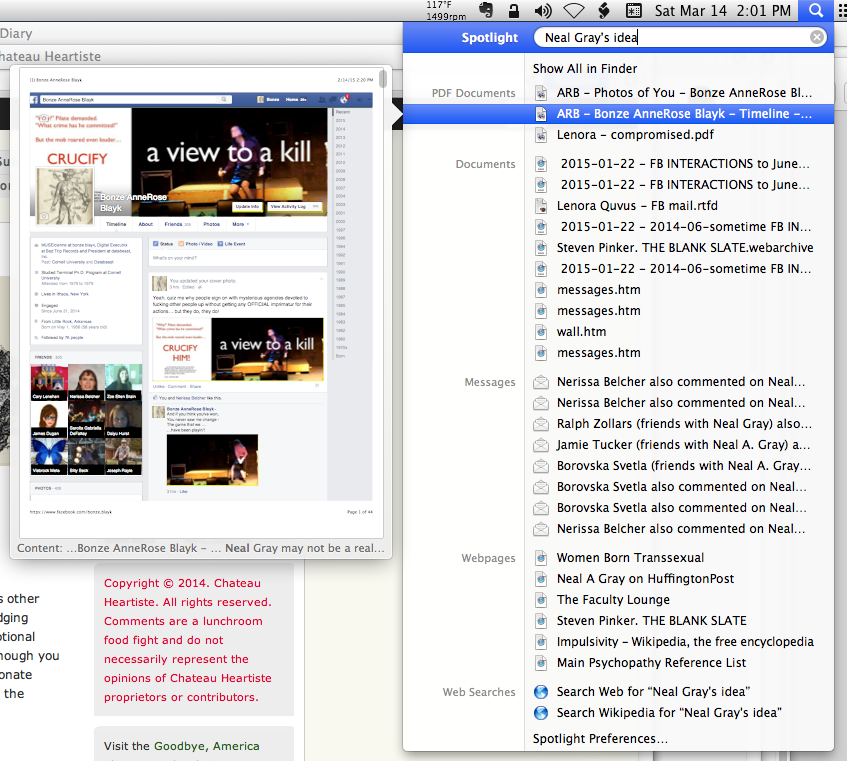Open the keyboard input menu bar icon

(x=634, y=11)
